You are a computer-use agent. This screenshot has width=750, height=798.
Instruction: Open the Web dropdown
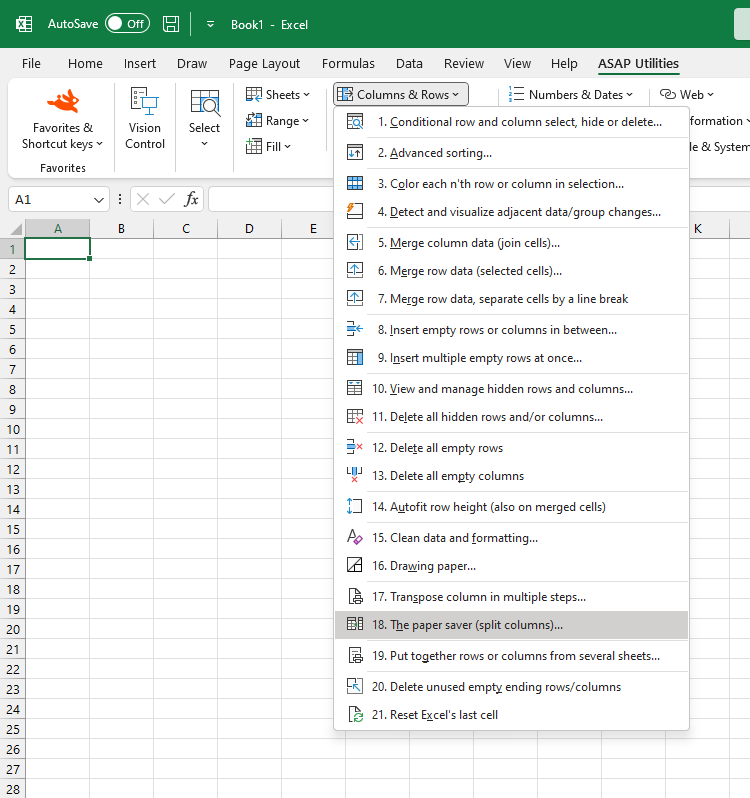coord(687,95)
